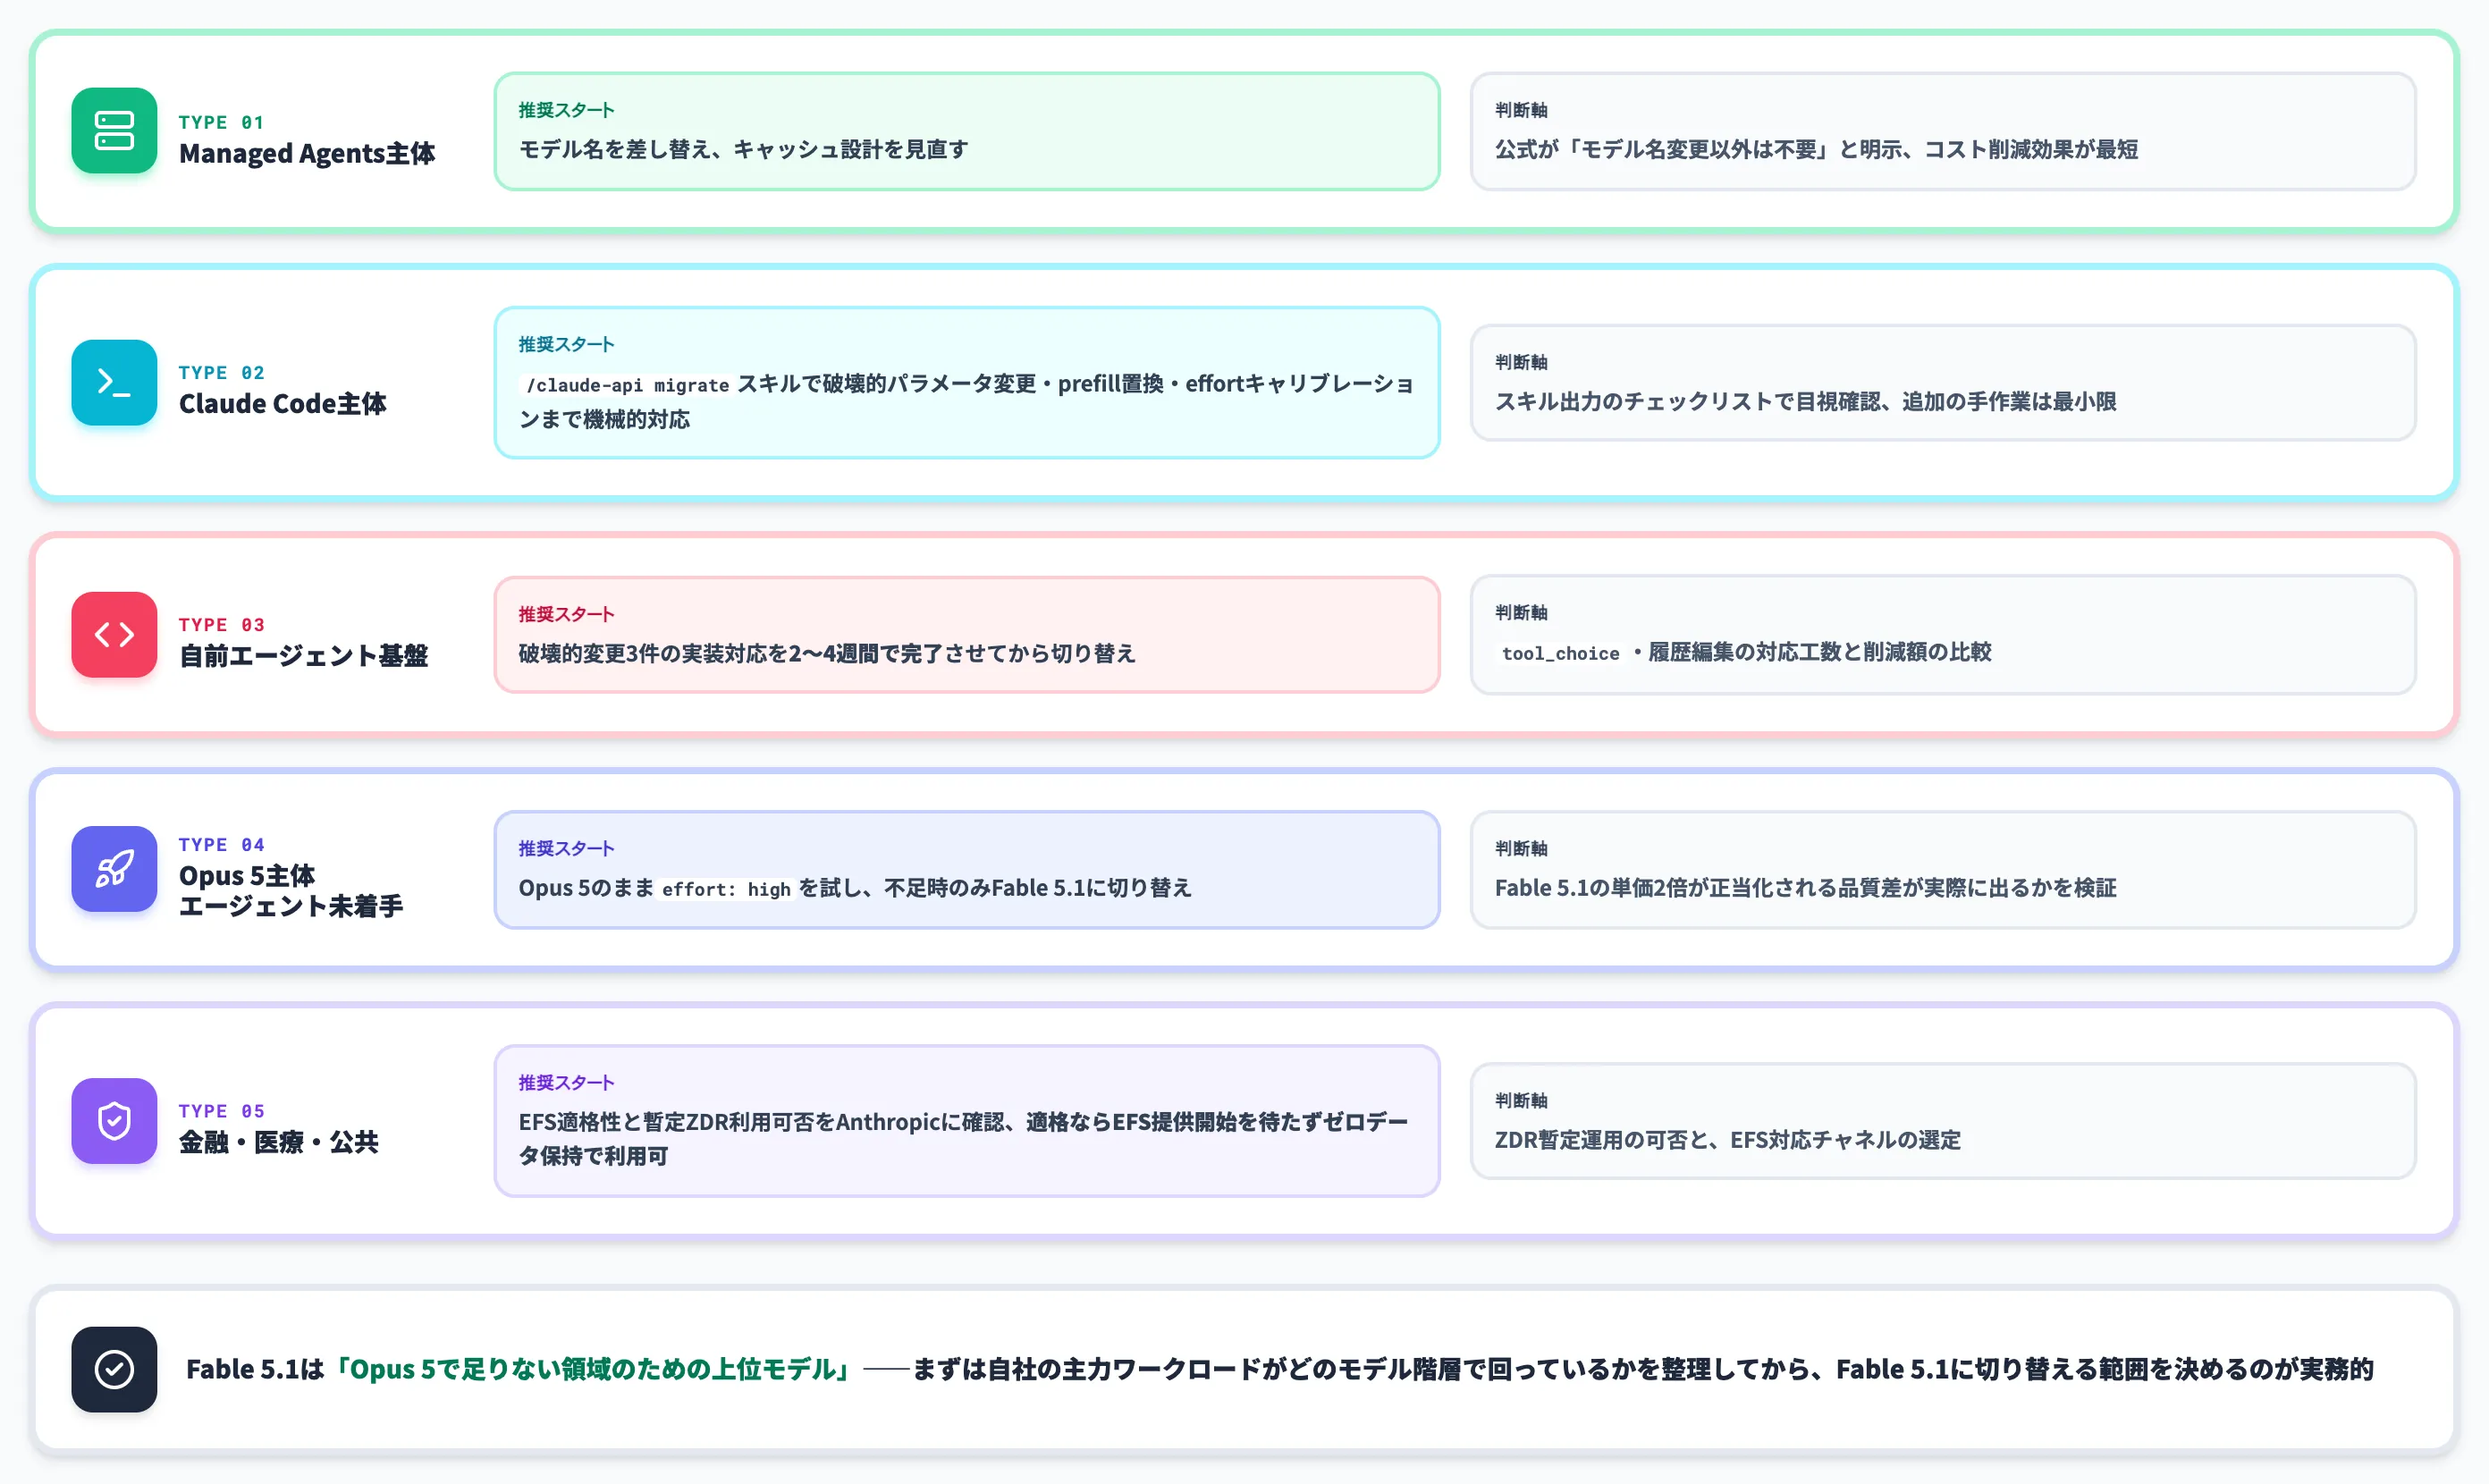Click '判断軸' label in Managed Agents row

pos(1521,110)
